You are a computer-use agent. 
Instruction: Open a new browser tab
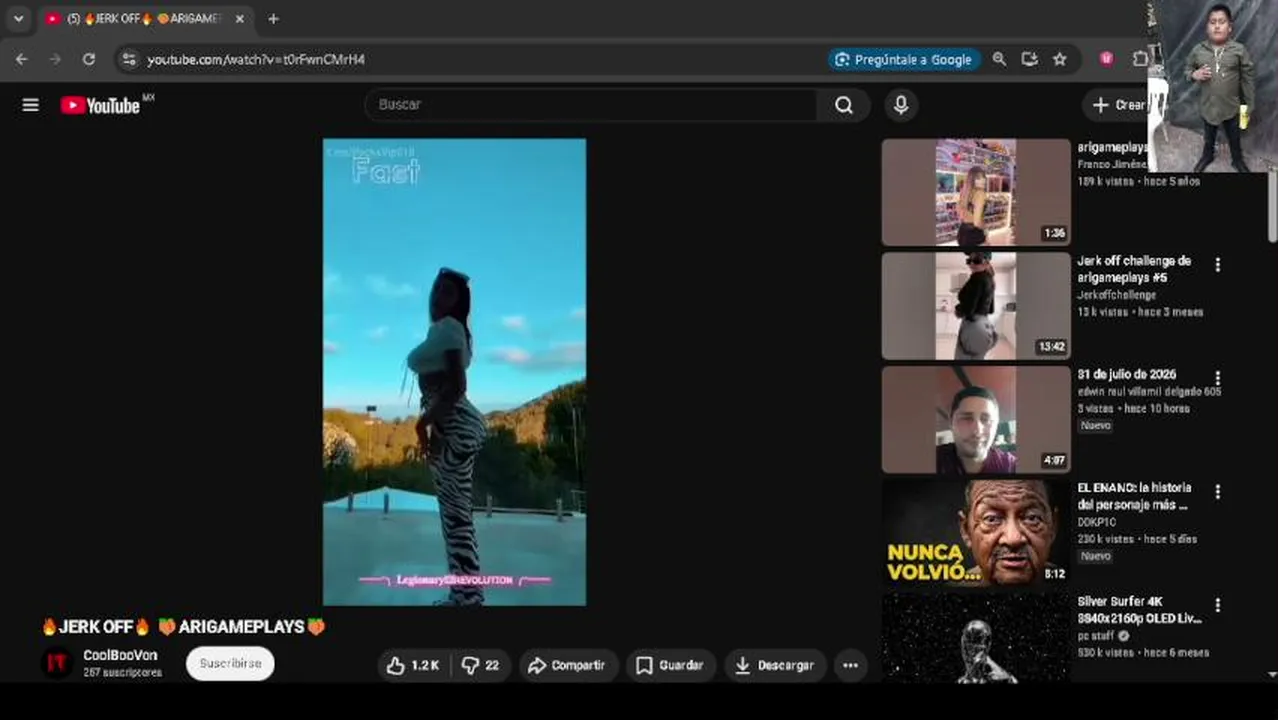pyautogui.click(x=273, y=19)
